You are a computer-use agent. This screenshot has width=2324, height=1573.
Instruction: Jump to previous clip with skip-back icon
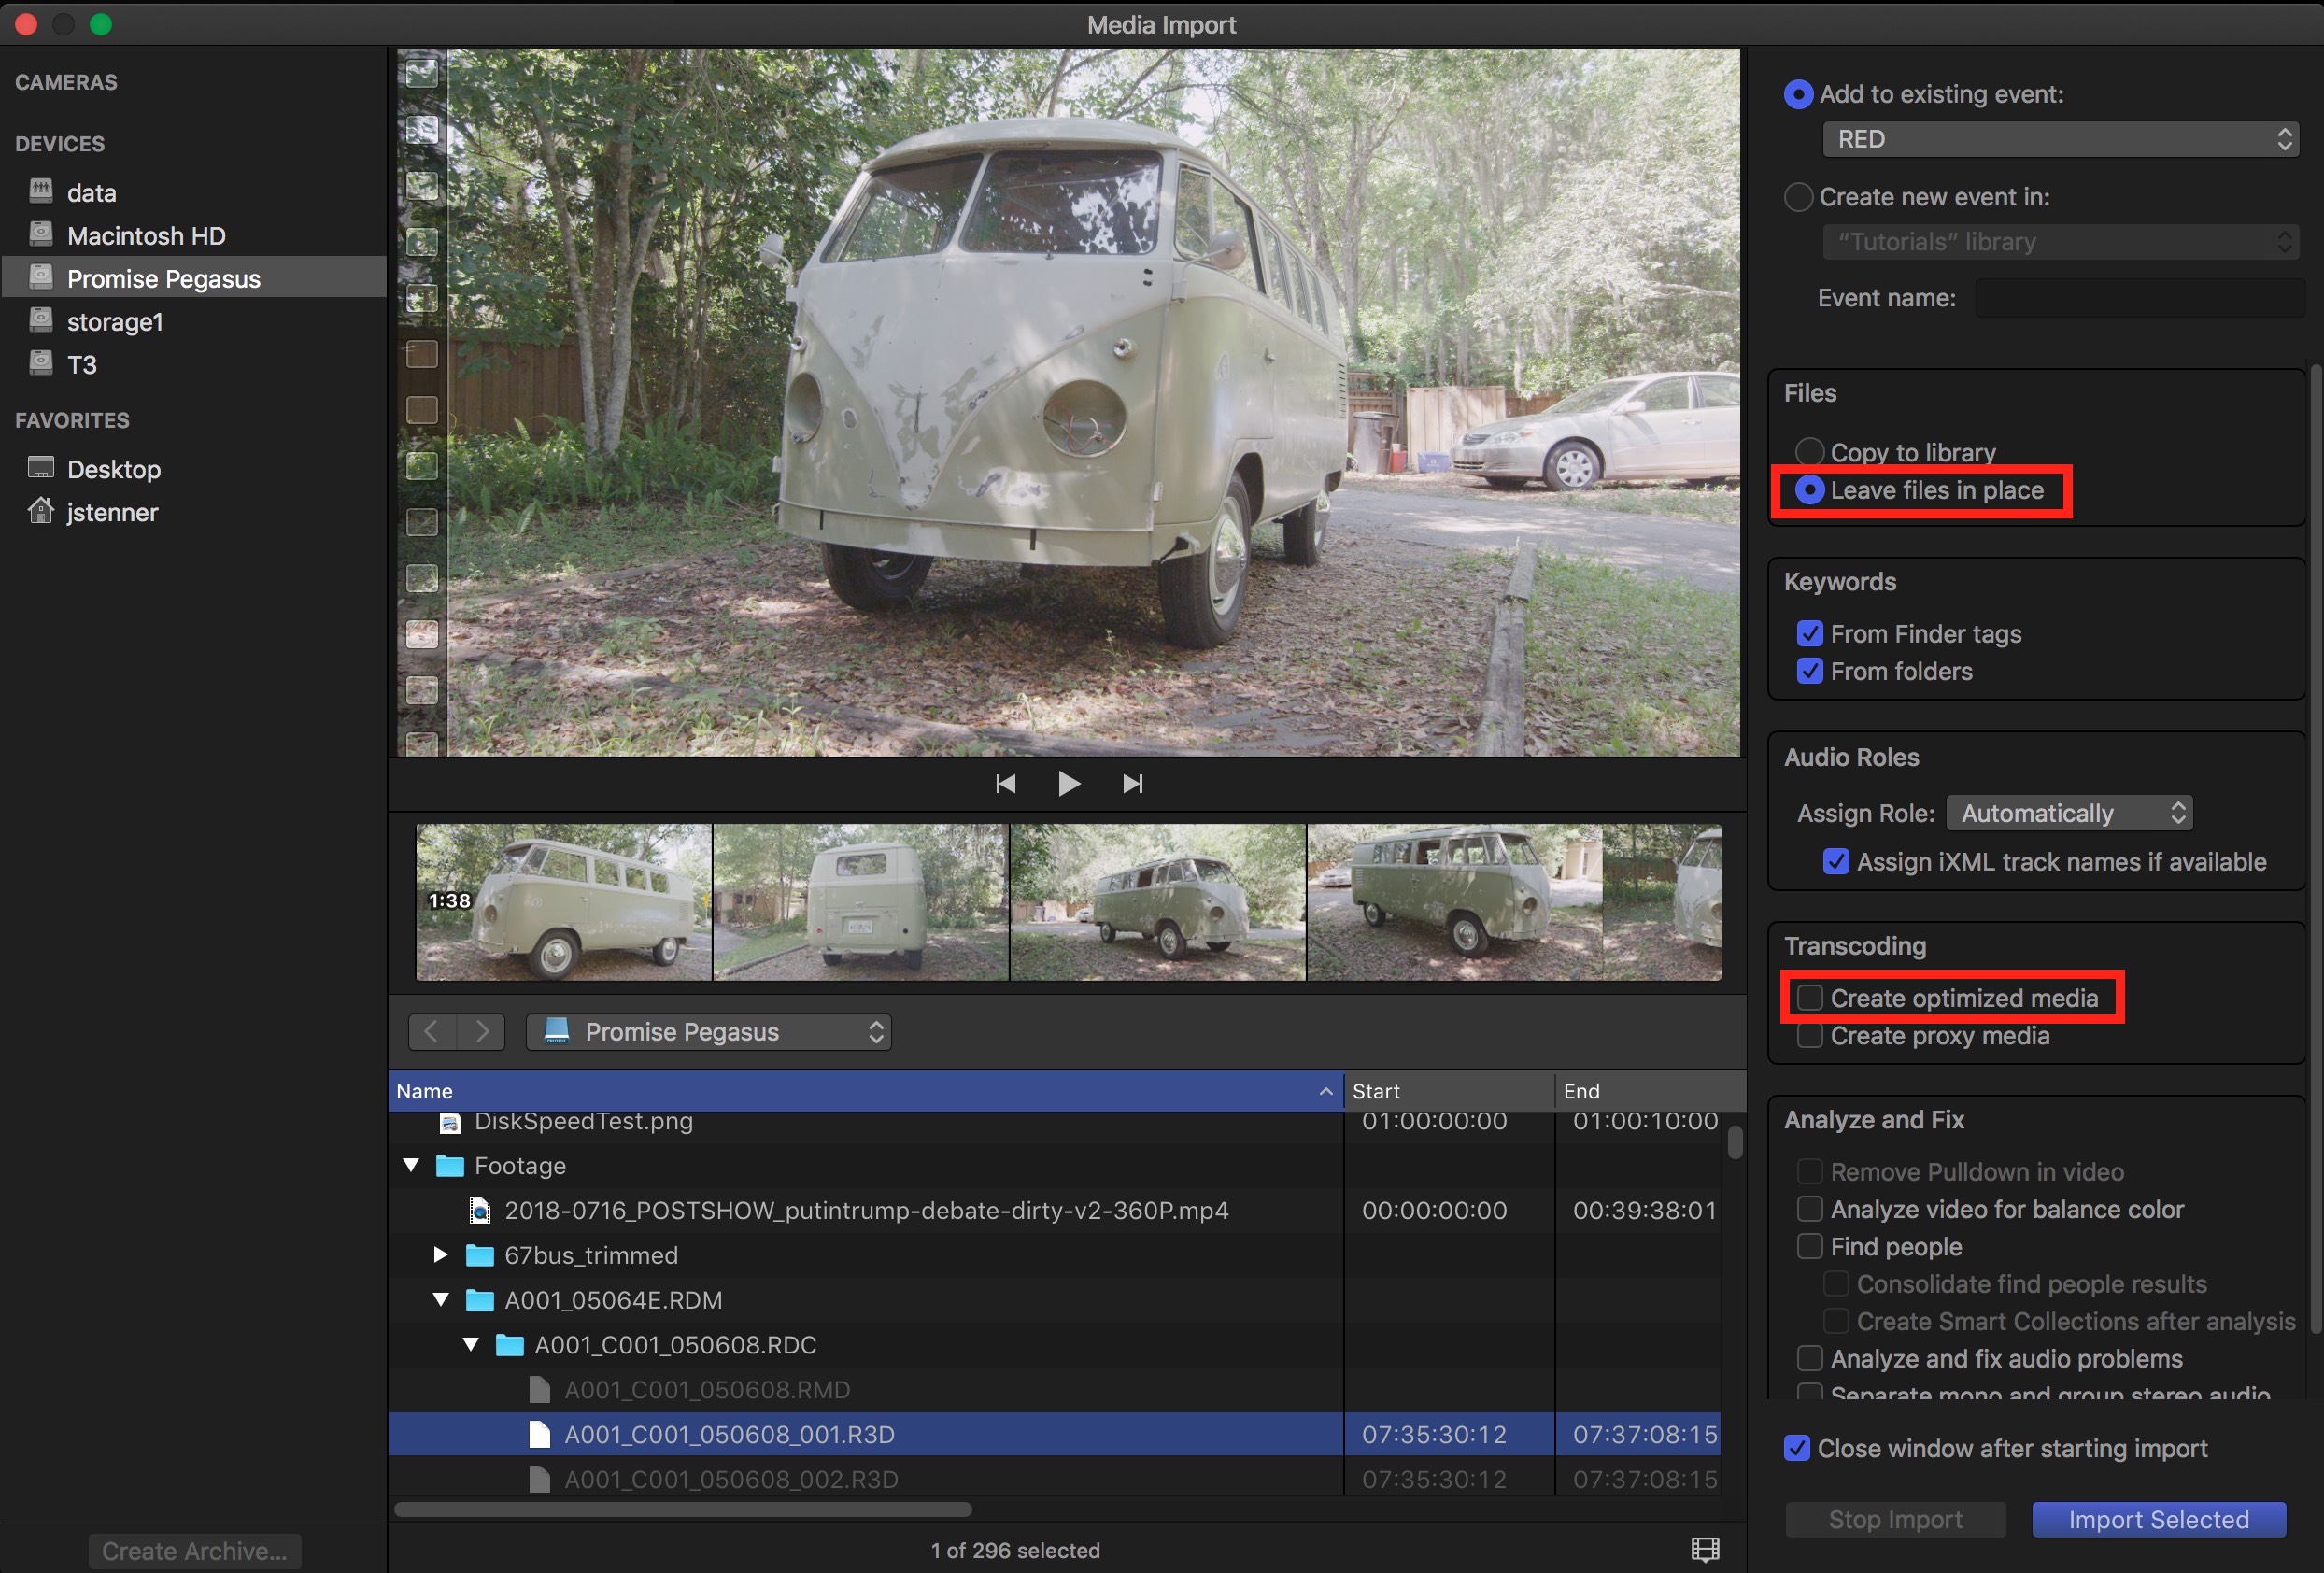coord(1005,784)
